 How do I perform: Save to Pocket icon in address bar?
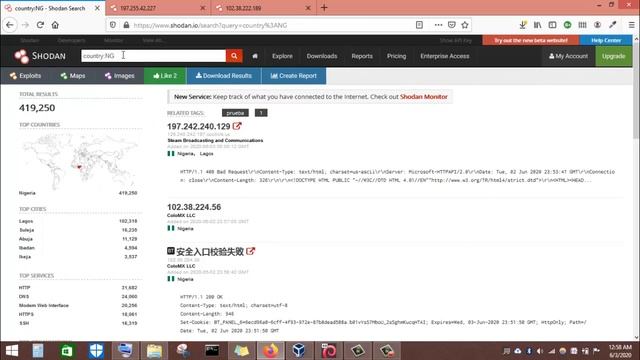[451, 25]
